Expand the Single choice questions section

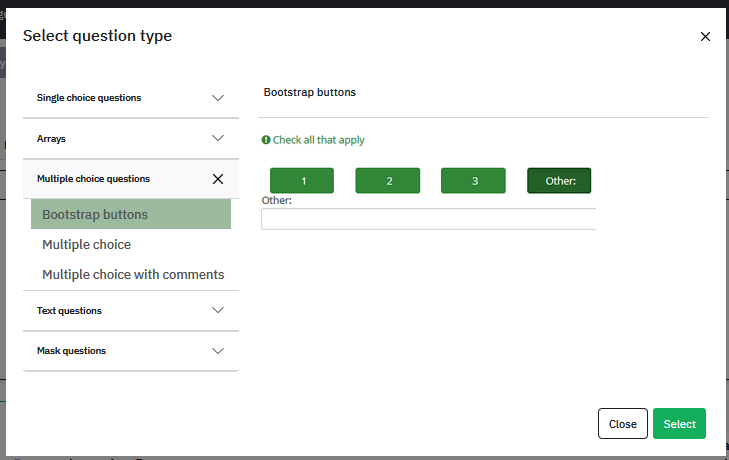point(131,98)
